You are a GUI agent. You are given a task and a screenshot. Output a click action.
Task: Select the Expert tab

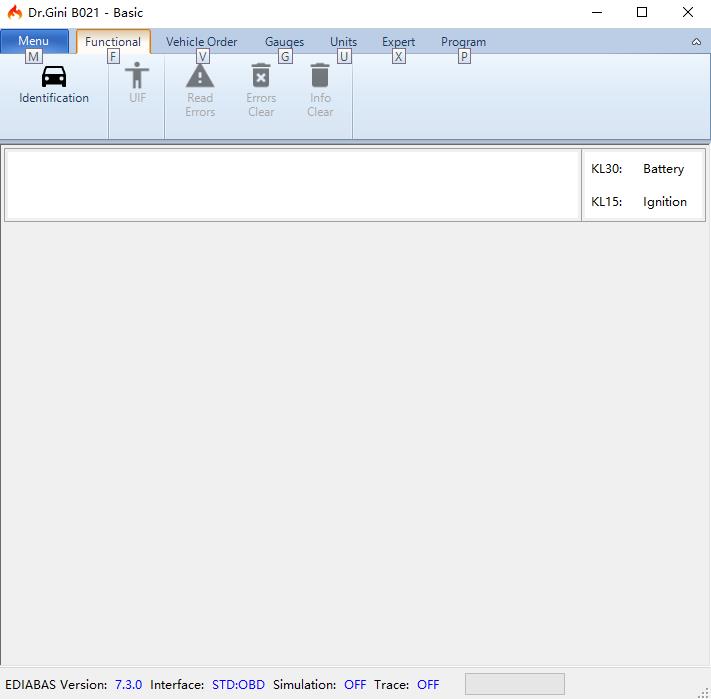(398, 42)
